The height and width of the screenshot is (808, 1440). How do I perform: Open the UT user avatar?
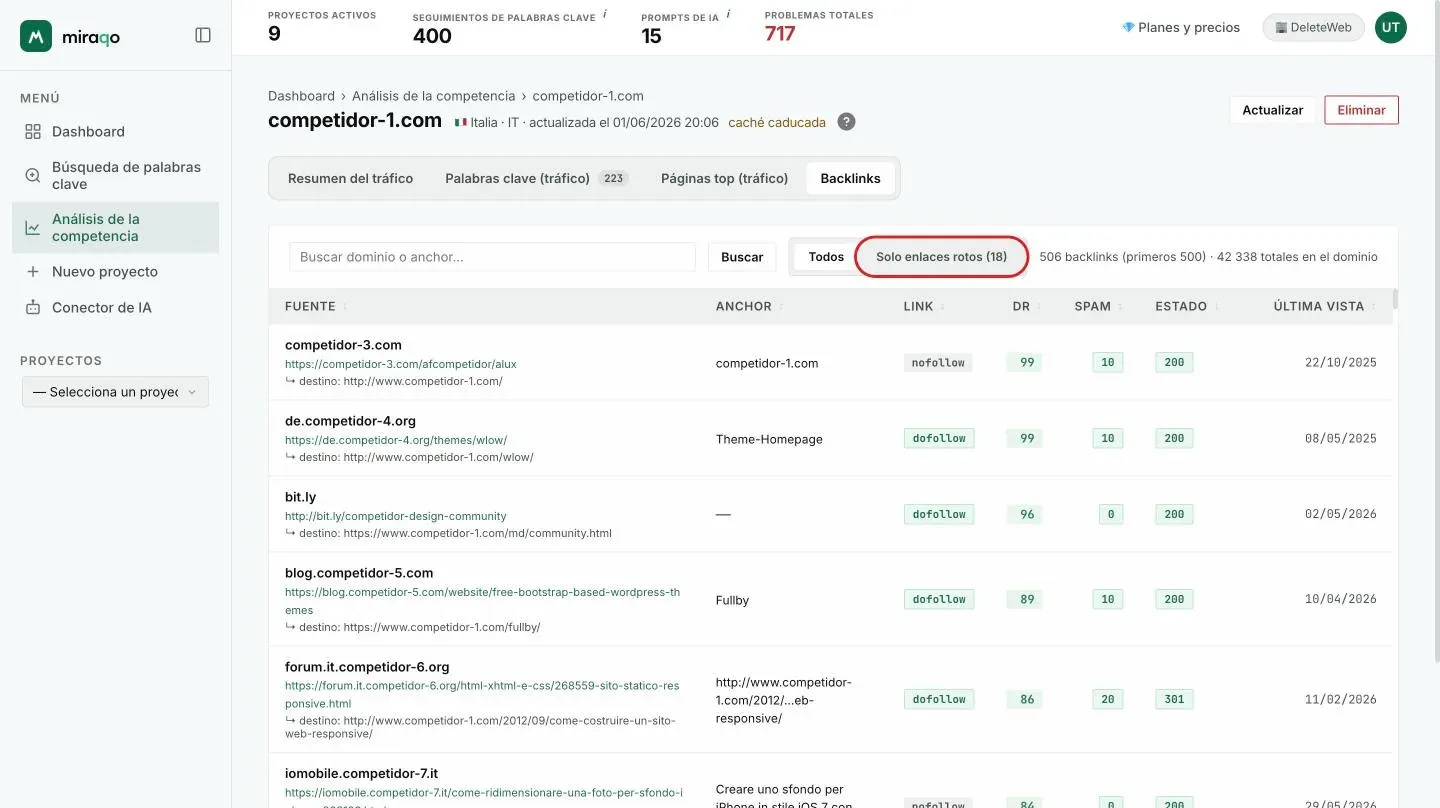1390,28
